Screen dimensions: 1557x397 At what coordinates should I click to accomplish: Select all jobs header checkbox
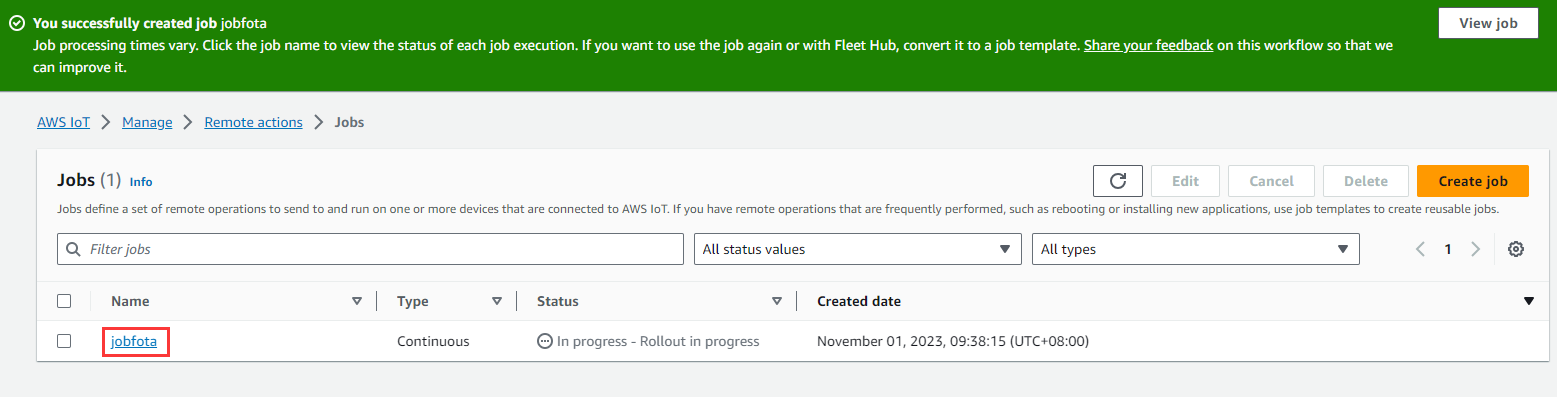click(x=64, y=301)
